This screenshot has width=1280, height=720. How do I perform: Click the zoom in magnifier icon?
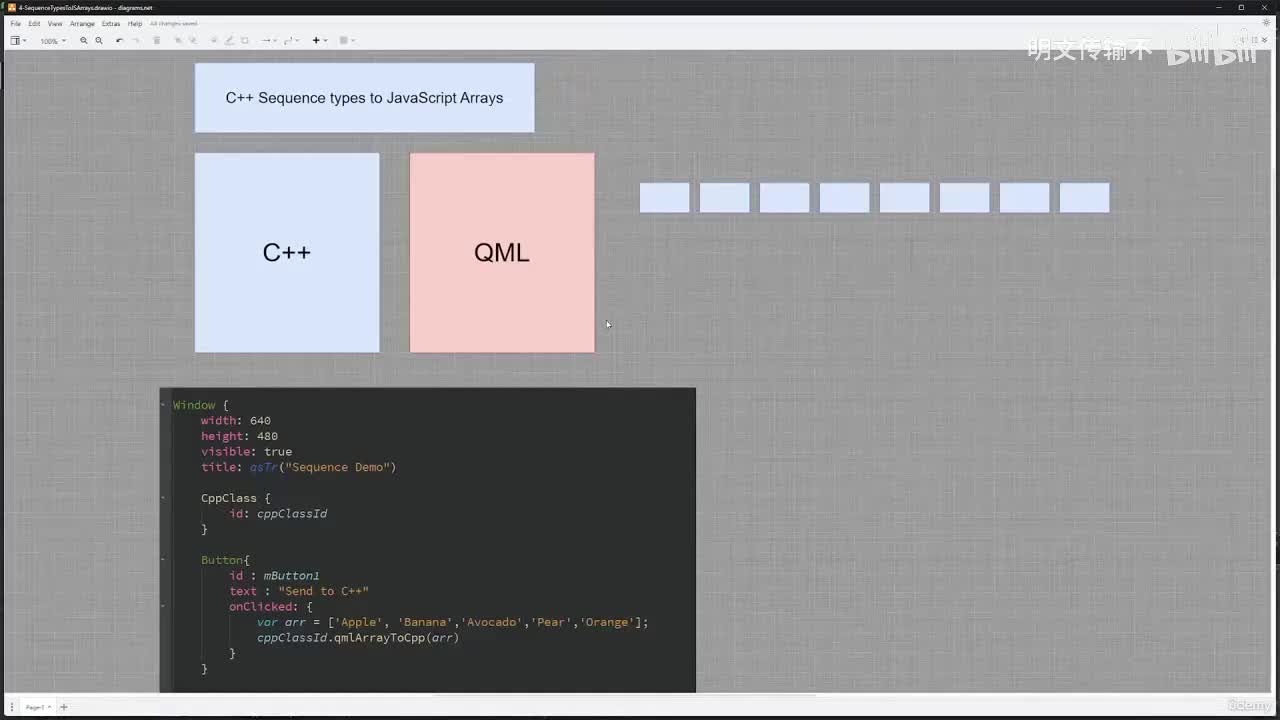pyautogui.click(x=84, y=41)
